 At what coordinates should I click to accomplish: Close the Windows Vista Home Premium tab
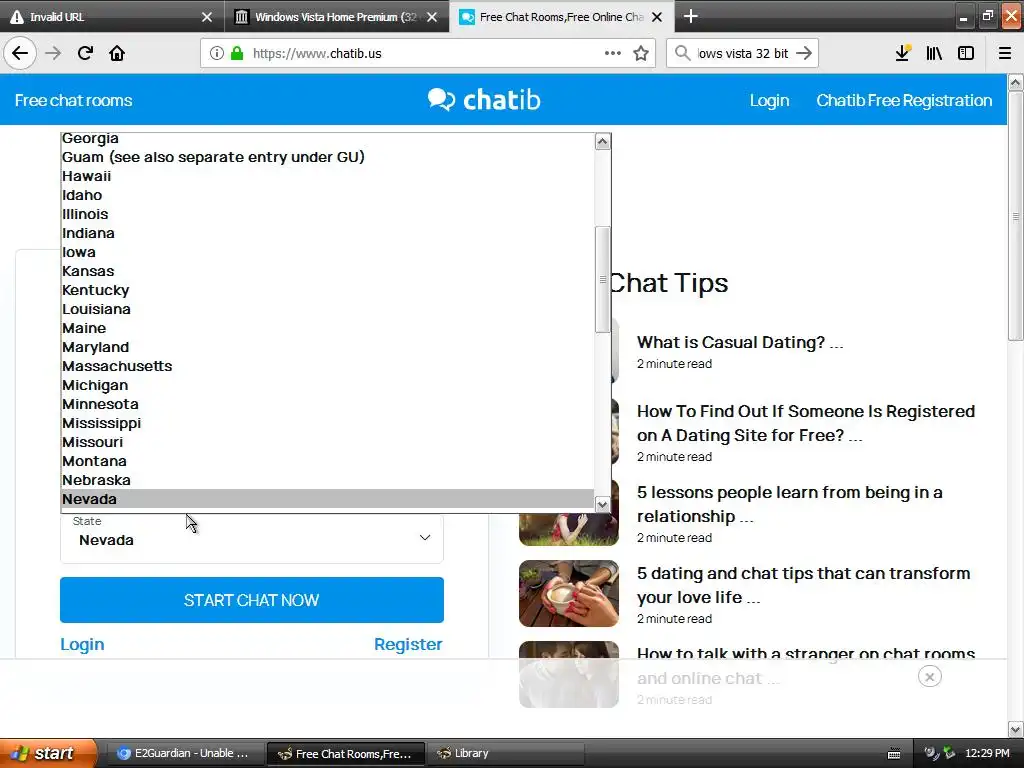coord(432,17)
